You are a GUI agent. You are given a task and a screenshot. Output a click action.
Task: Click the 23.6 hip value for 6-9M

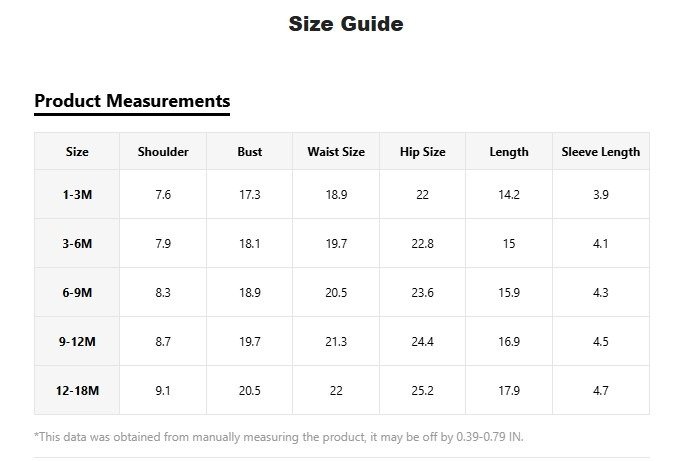click(422, 293)
